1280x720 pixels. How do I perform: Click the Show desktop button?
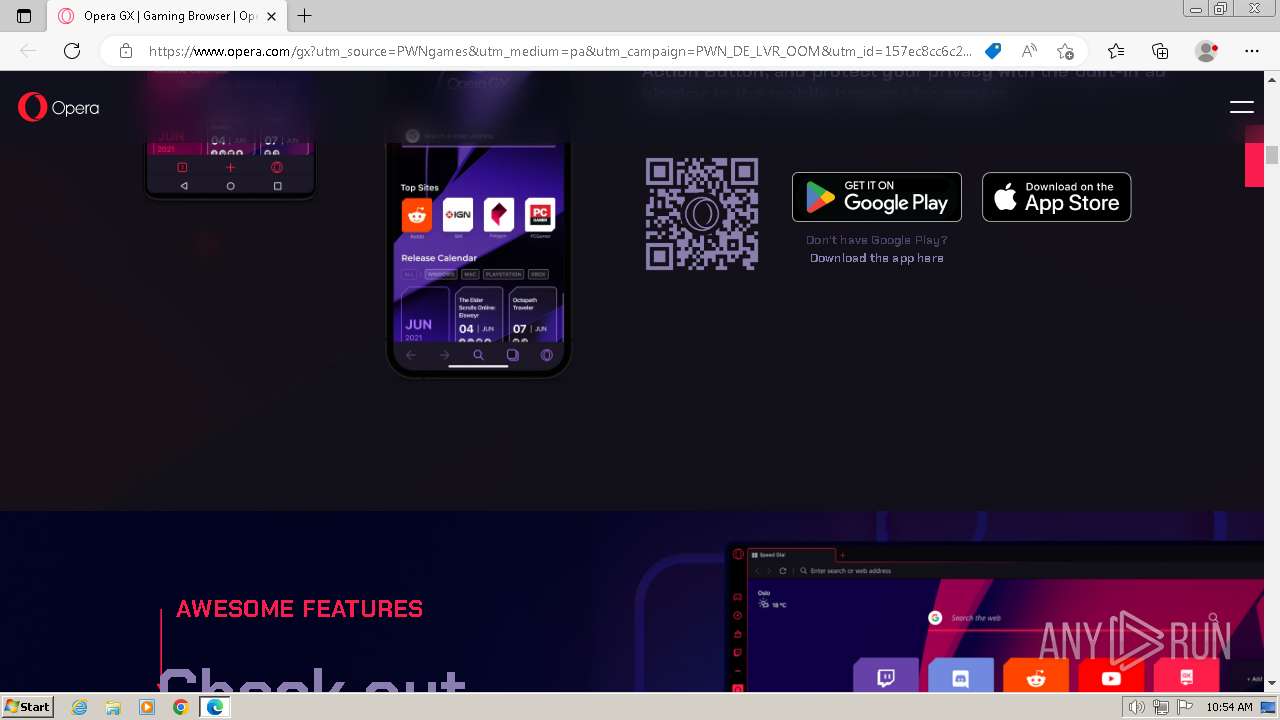click(1269, 707)
